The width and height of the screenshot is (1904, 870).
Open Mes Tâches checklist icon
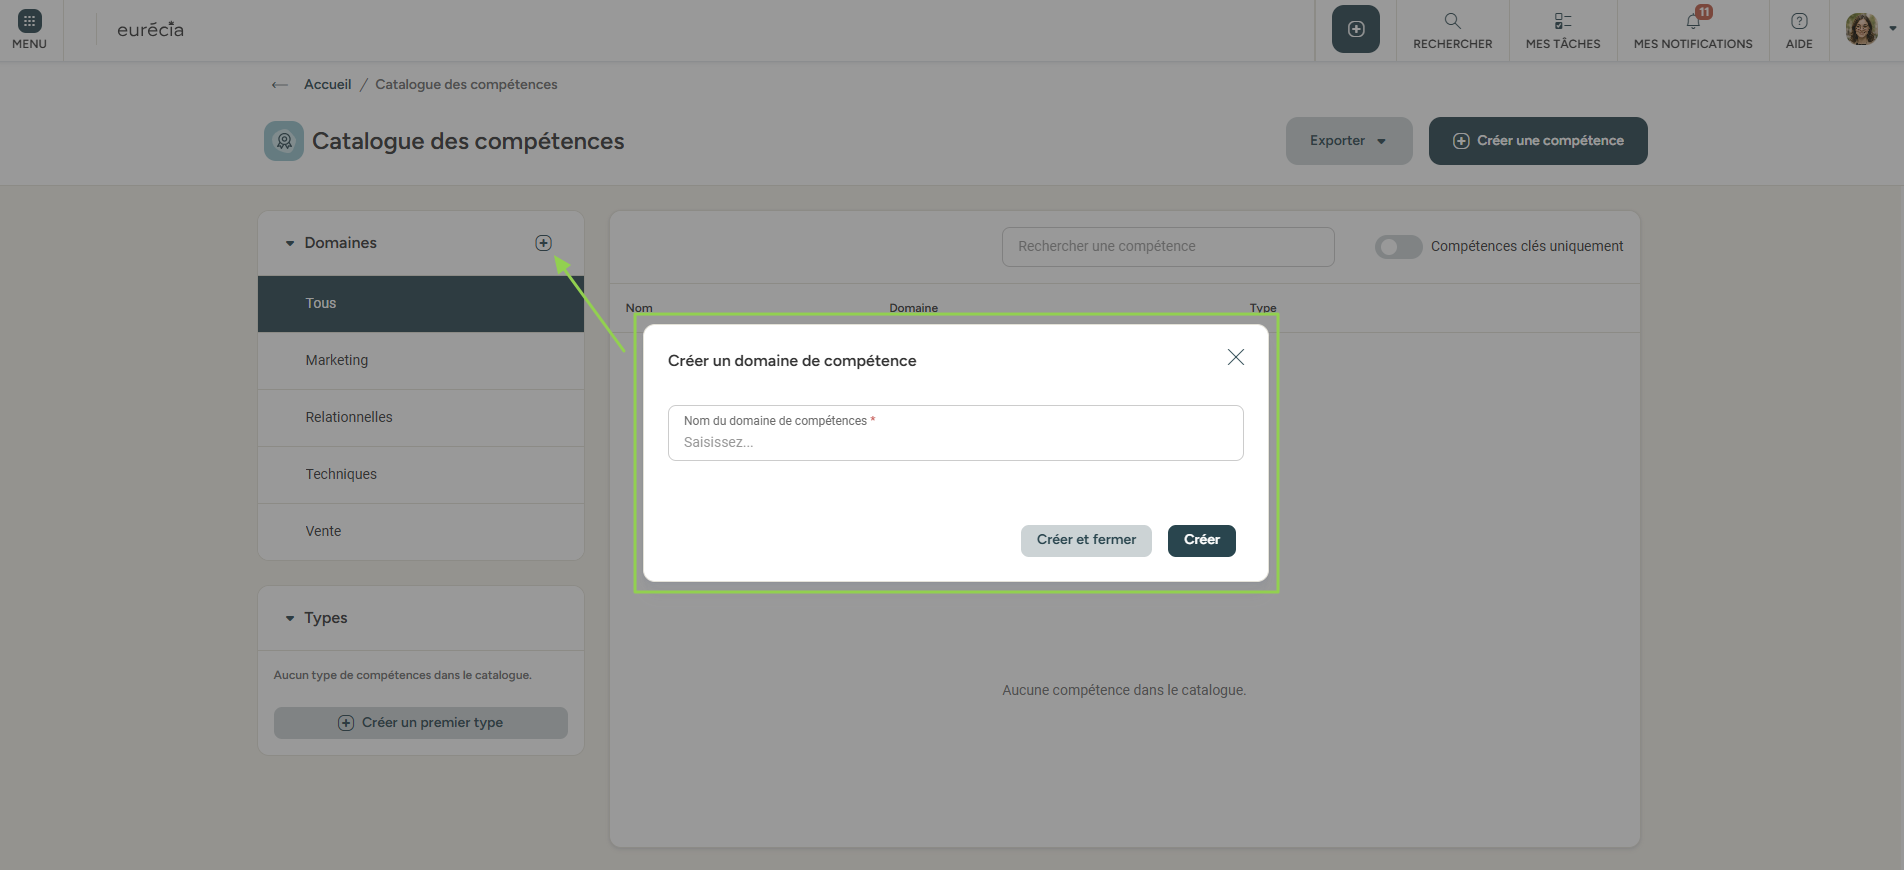1562,21
